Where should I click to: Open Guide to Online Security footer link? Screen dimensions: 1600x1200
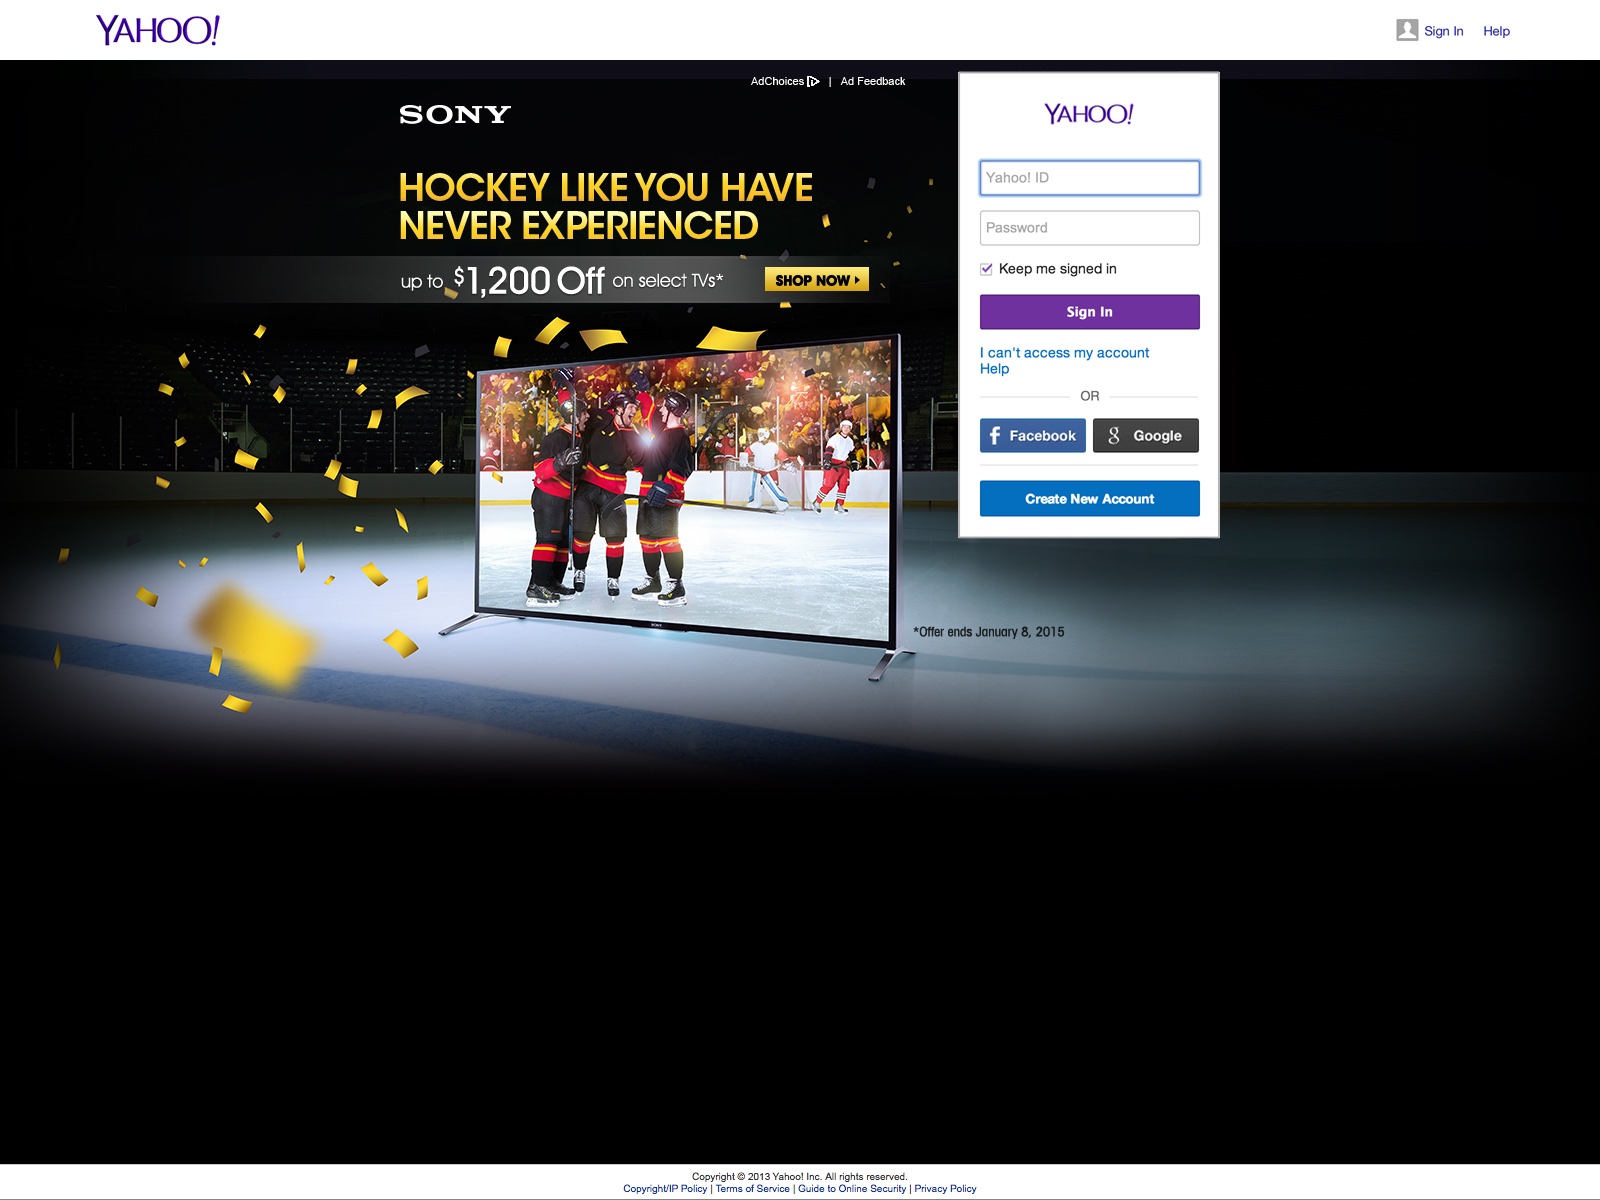(x=852, y=1189)
